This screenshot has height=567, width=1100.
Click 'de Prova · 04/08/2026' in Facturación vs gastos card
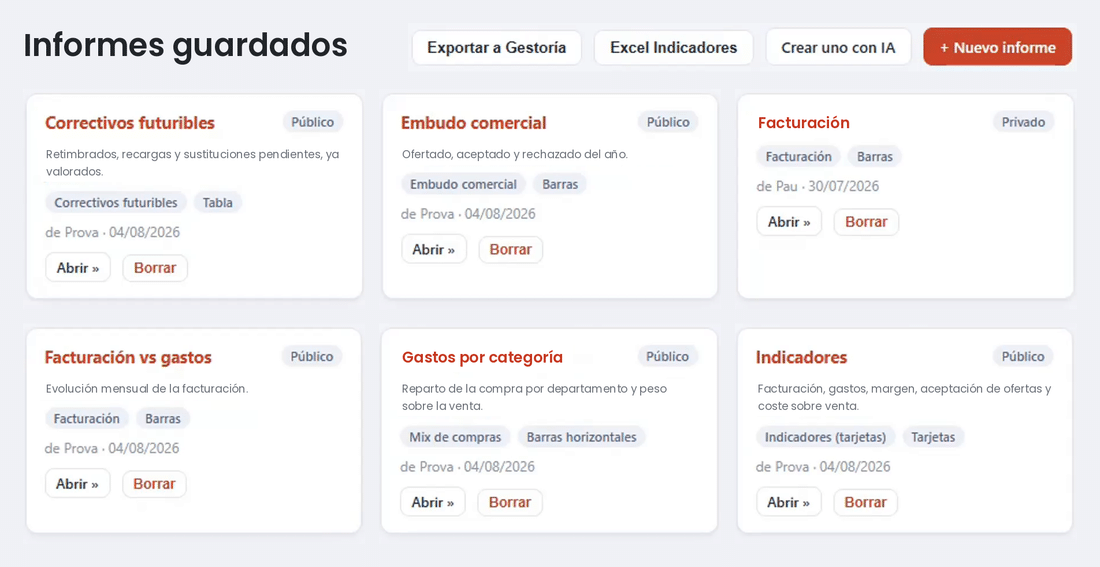112,448
